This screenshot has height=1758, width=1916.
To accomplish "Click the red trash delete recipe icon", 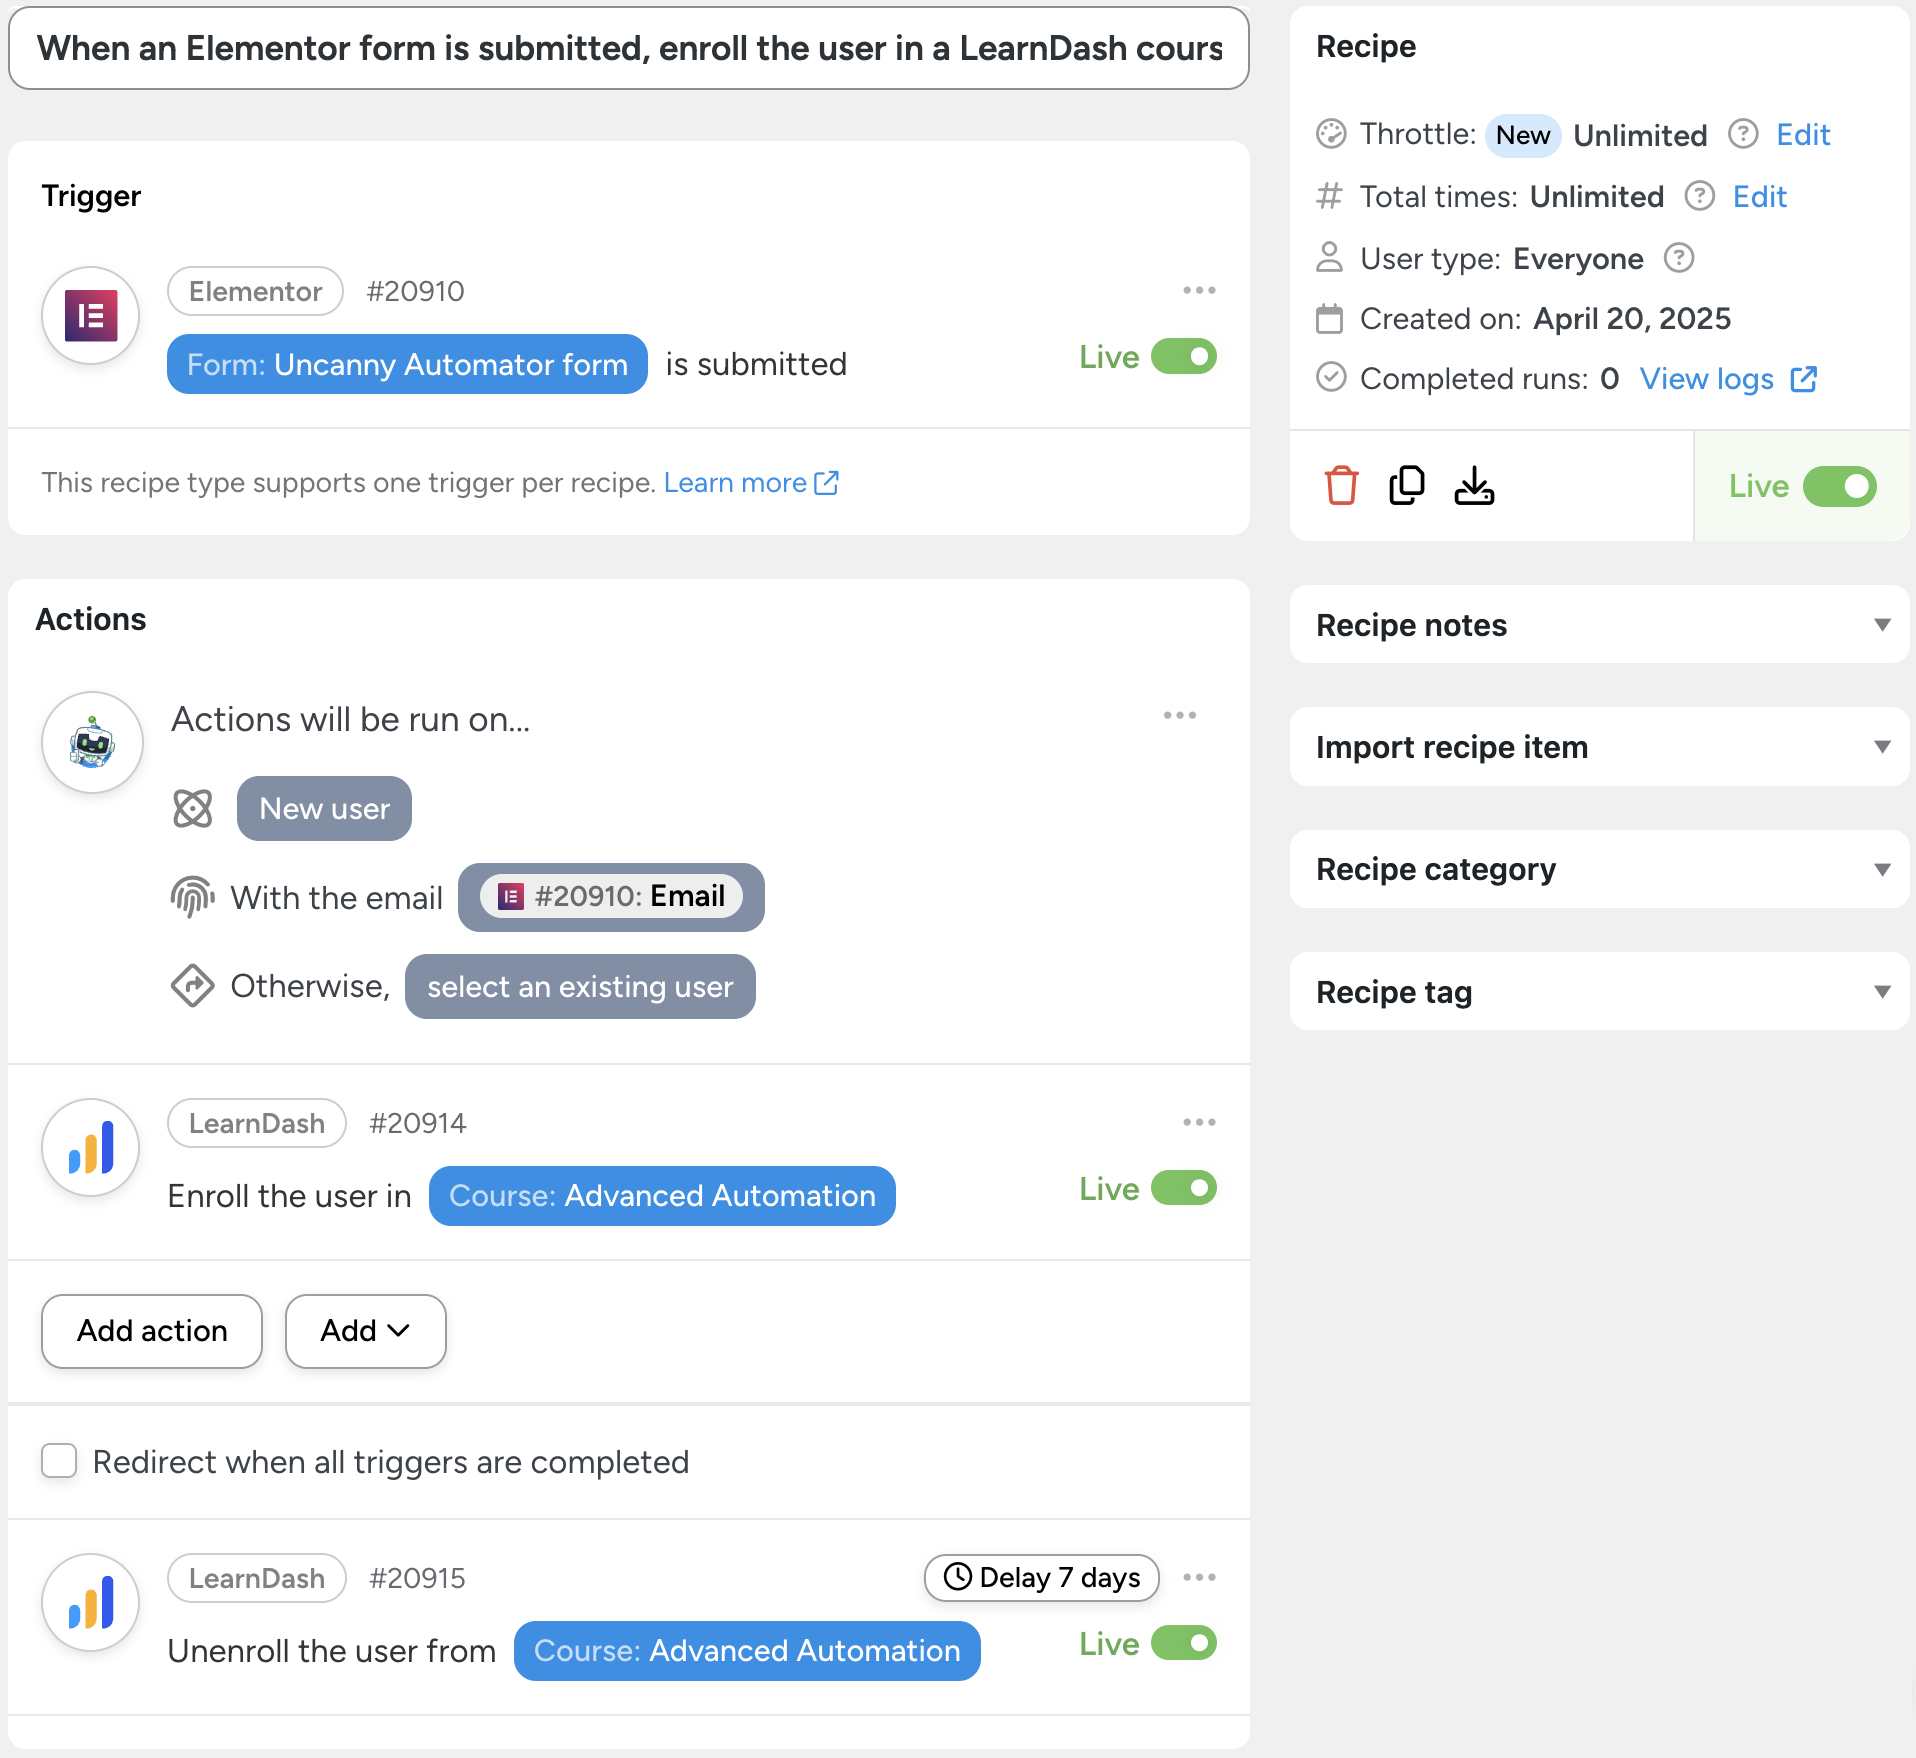I will point(1341,486).
